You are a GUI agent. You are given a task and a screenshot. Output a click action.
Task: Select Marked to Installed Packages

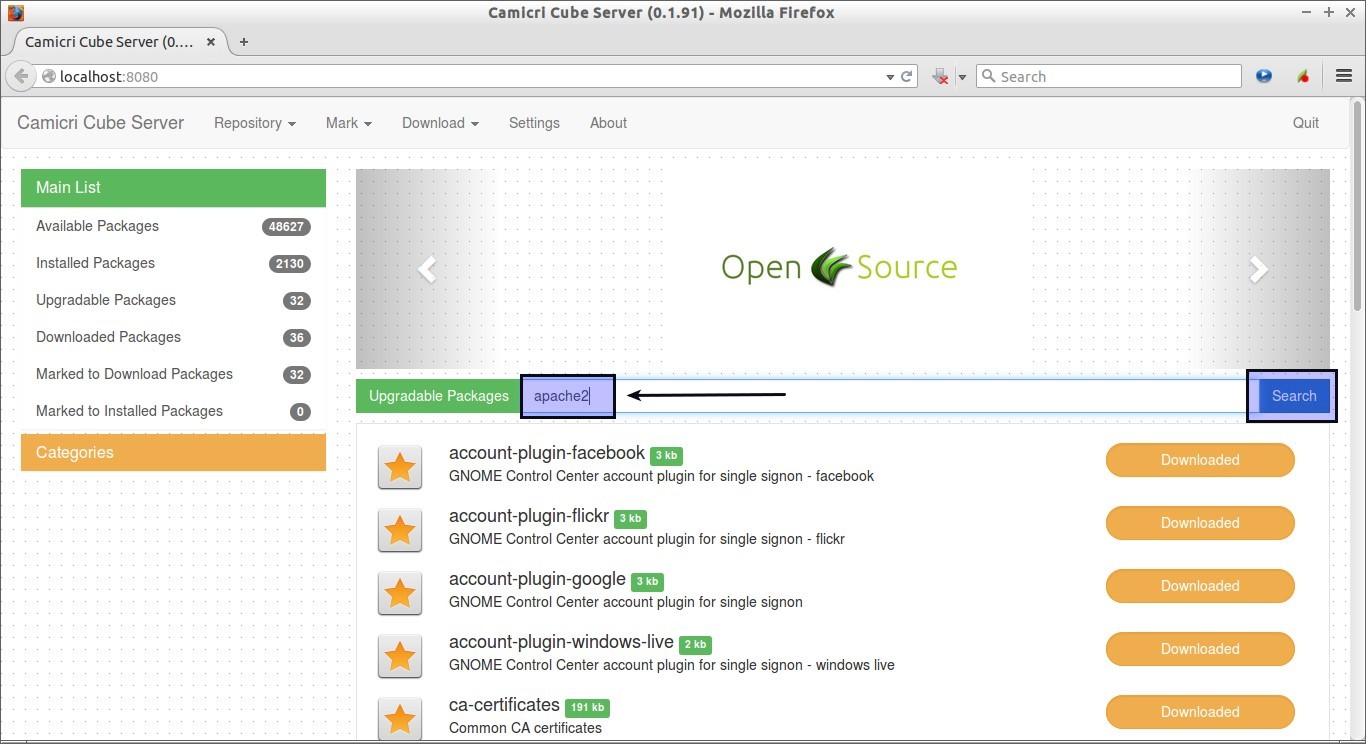pyautogui.click(x=173, y=411)
